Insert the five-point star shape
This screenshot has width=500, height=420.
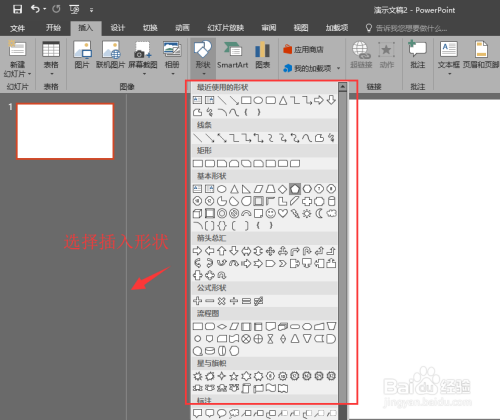pyautogui.click(x=234, y=376)
